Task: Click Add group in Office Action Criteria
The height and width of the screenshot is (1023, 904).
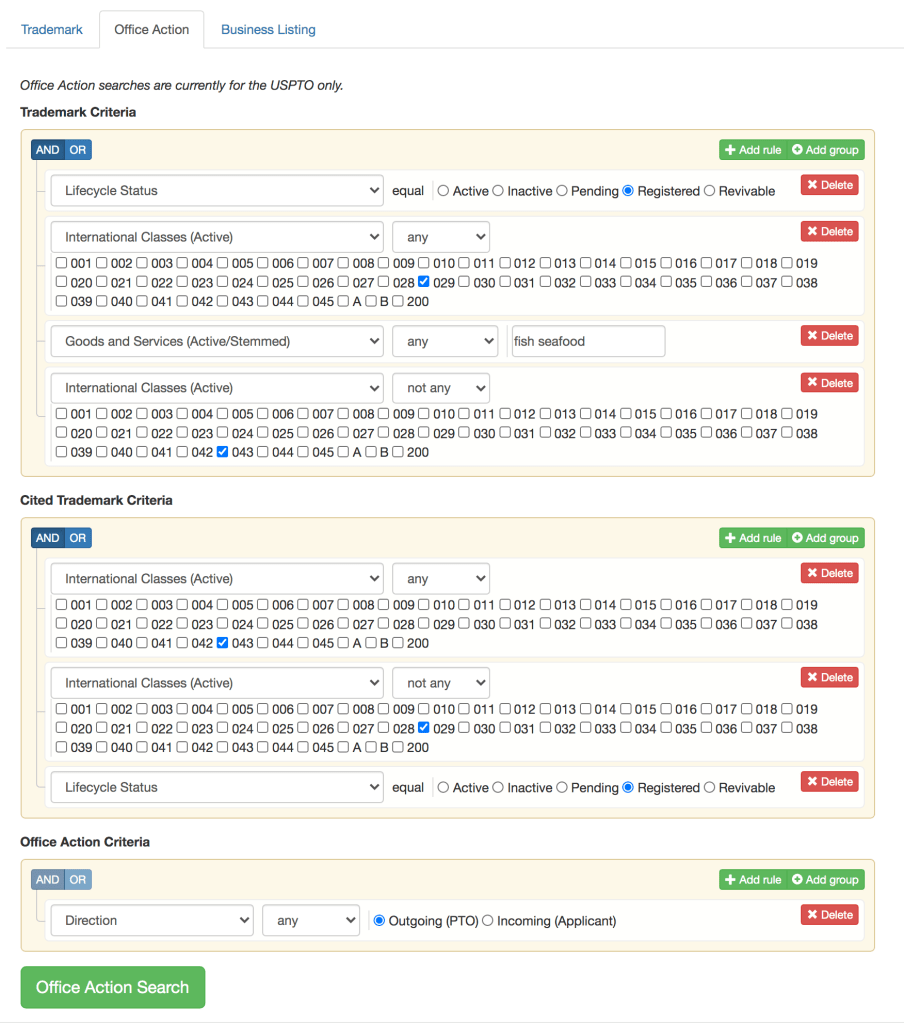Action: [x=825, y=880]
